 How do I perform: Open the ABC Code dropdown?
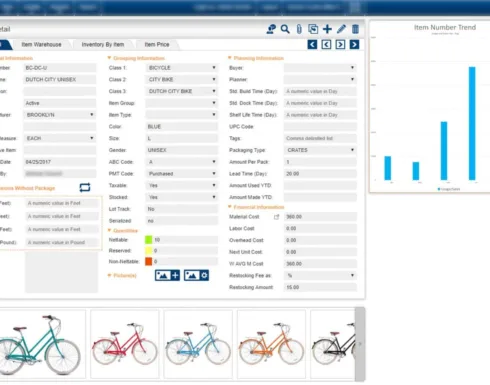tap(182, 162)
